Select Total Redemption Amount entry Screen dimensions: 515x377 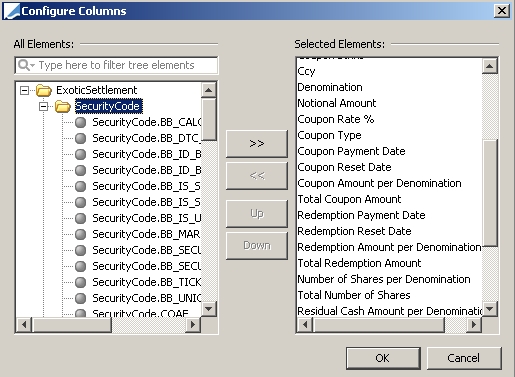(x=359, y=263)
